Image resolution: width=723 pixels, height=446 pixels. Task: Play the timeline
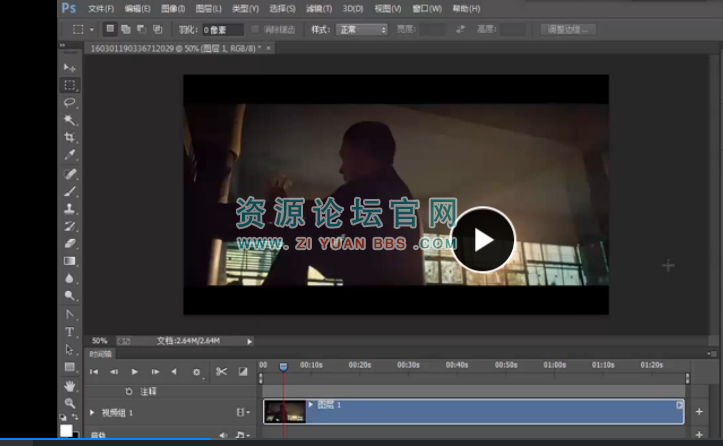[x=135, y=372]
